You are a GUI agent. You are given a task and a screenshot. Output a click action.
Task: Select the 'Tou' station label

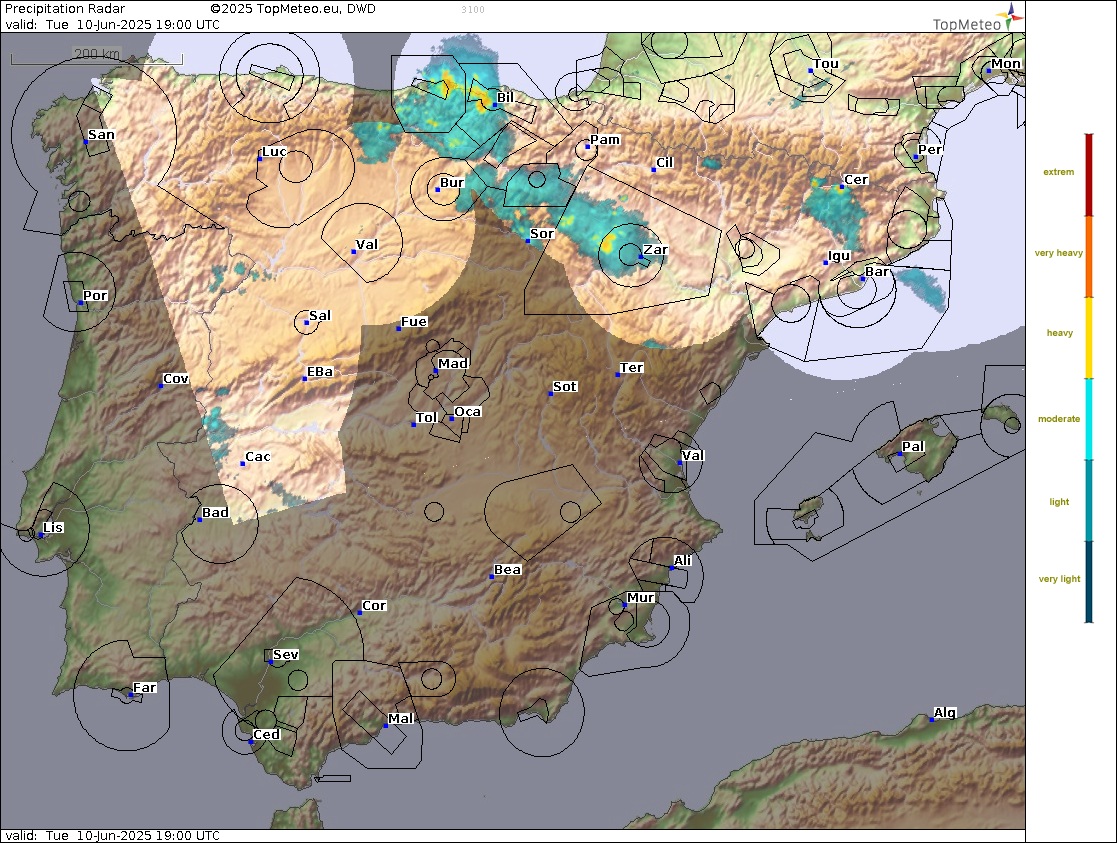(826, 63)
